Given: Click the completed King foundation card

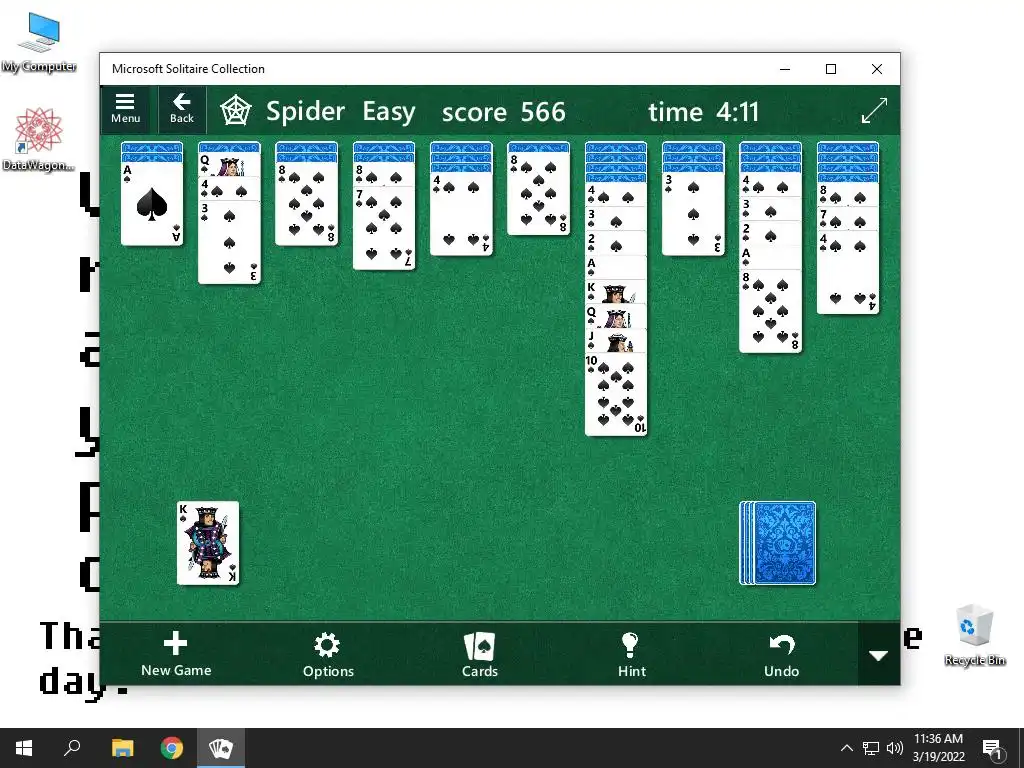Looking at the screenshot, I should point(208,543).
